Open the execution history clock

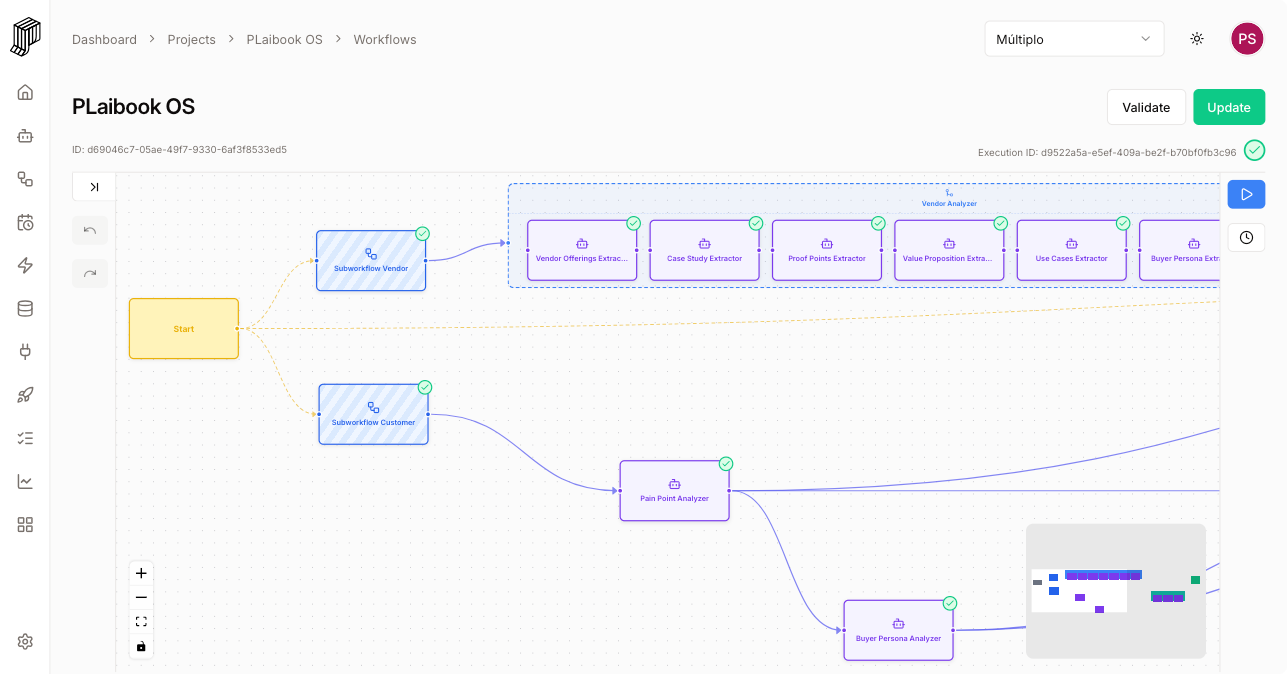tap(1246, 237)
